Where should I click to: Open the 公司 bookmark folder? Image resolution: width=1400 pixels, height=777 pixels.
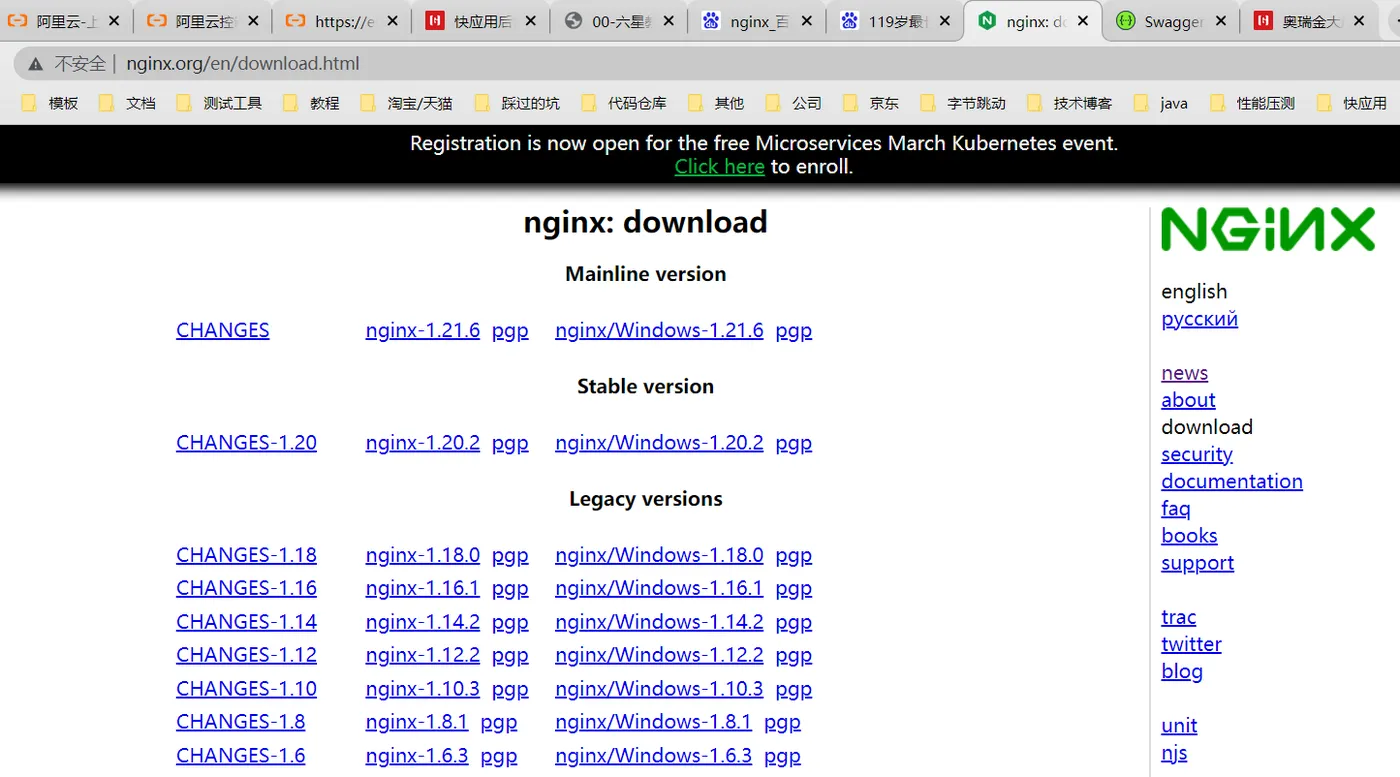[x=793, y=103]
